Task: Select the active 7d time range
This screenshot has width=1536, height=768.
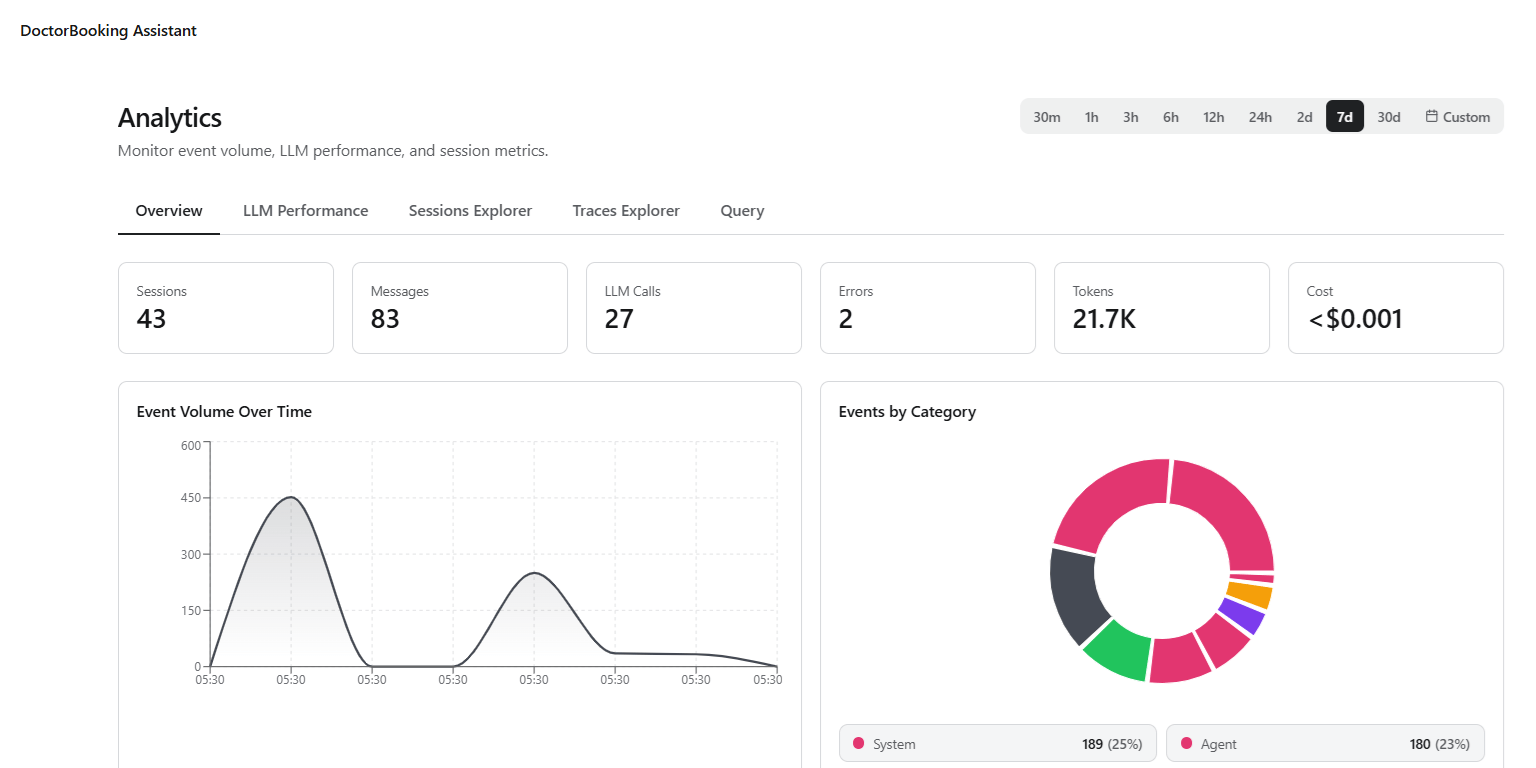Action: (x=1345, y=116)
